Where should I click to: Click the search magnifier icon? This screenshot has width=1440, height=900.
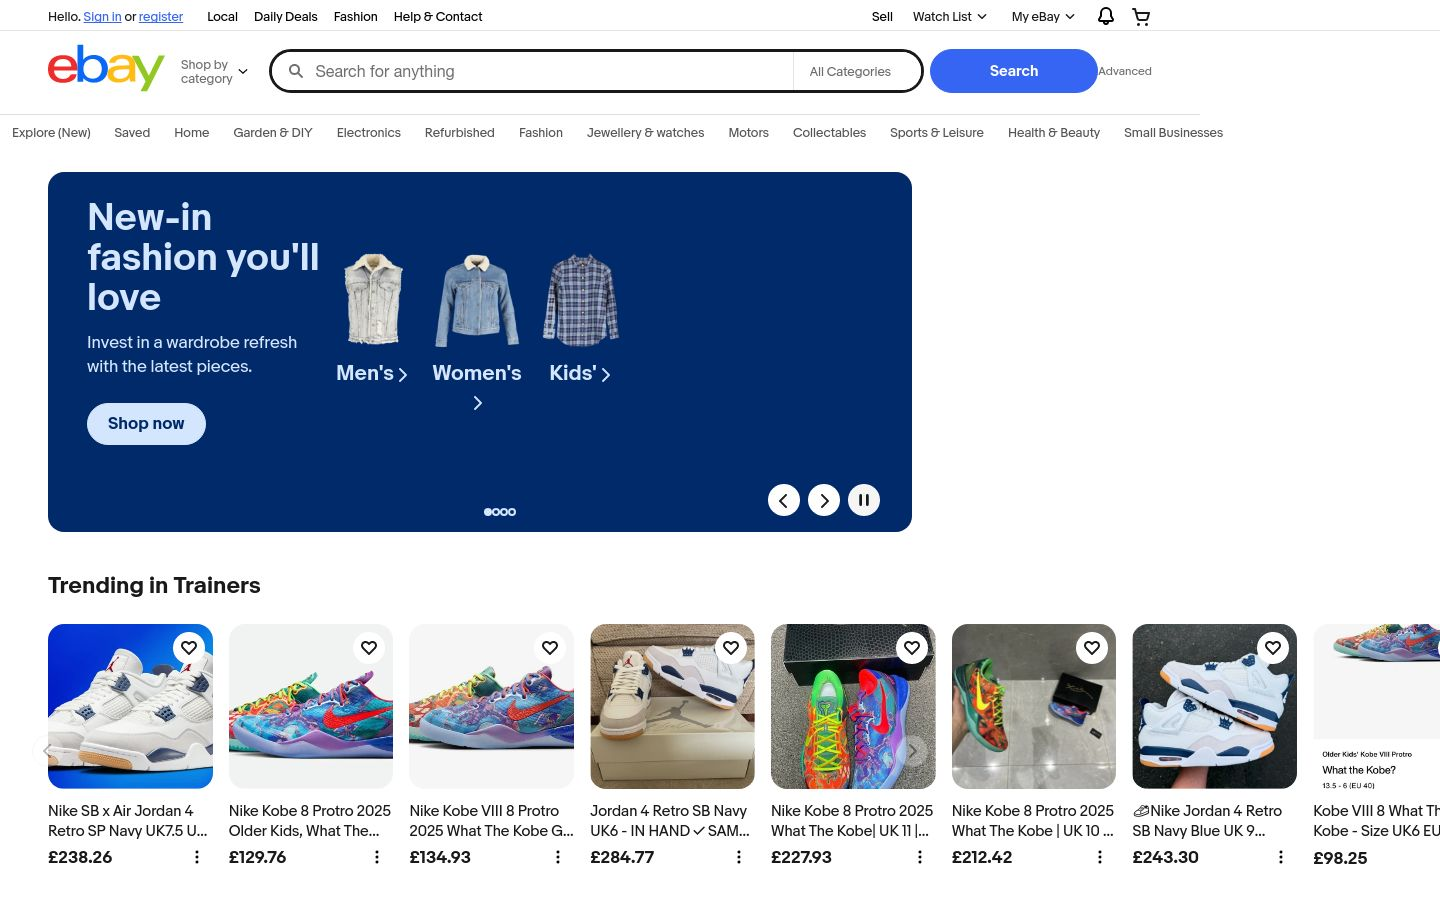pyautogui.click(x=296, y=71)
